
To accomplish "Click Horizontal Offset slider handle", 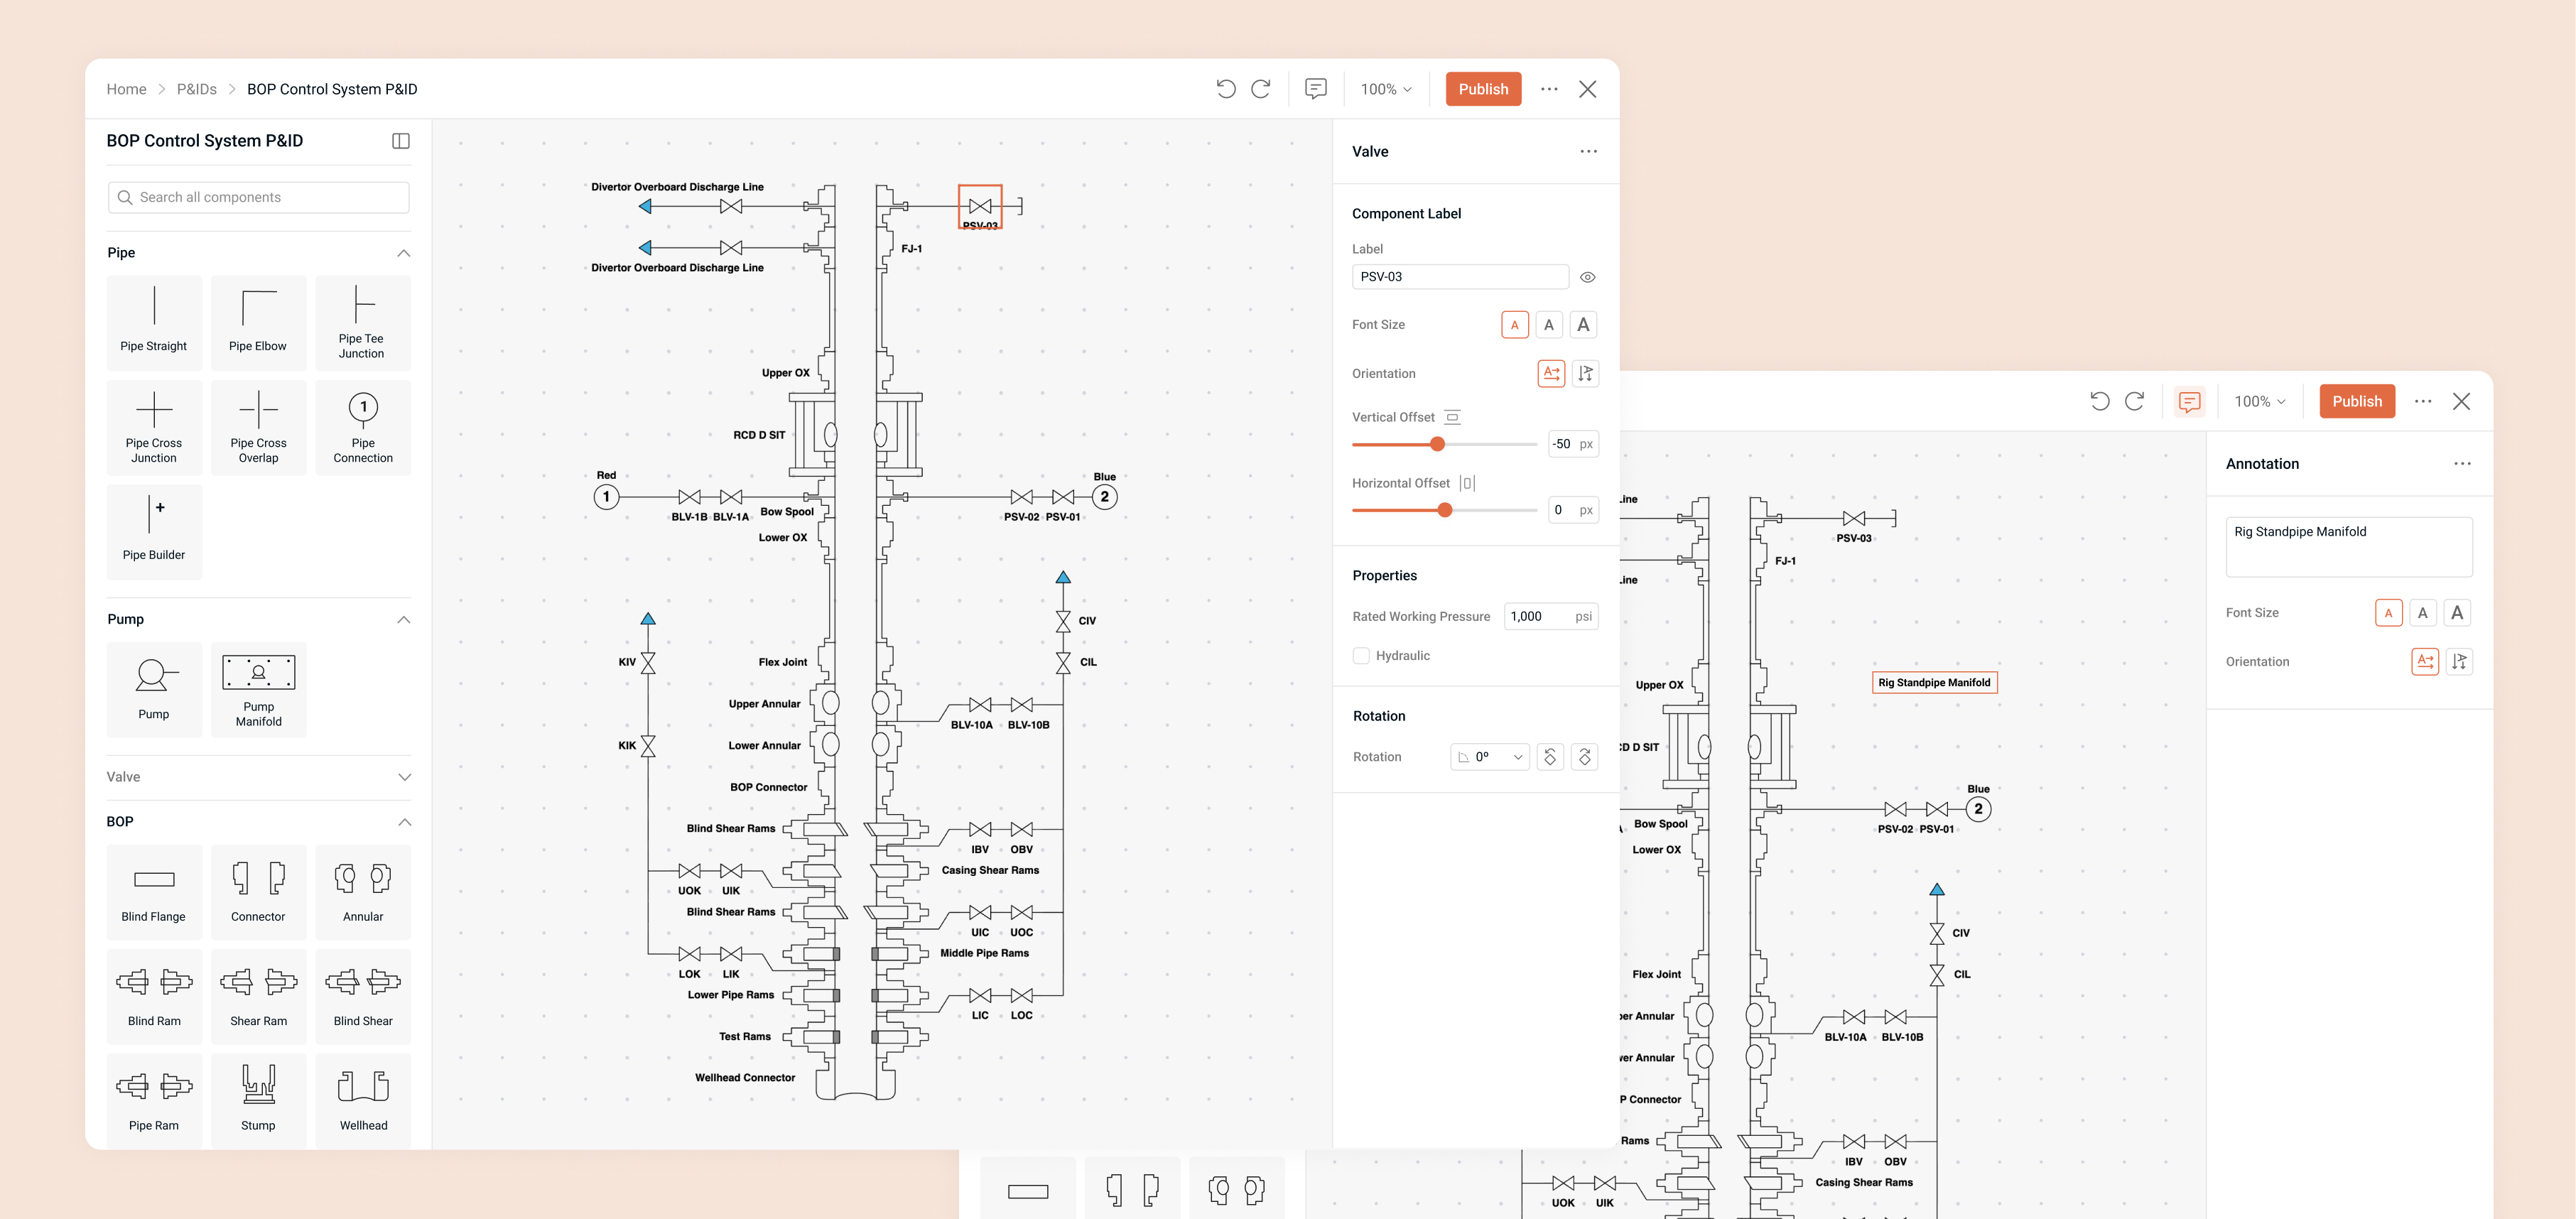I will [x=1444, y=510].
